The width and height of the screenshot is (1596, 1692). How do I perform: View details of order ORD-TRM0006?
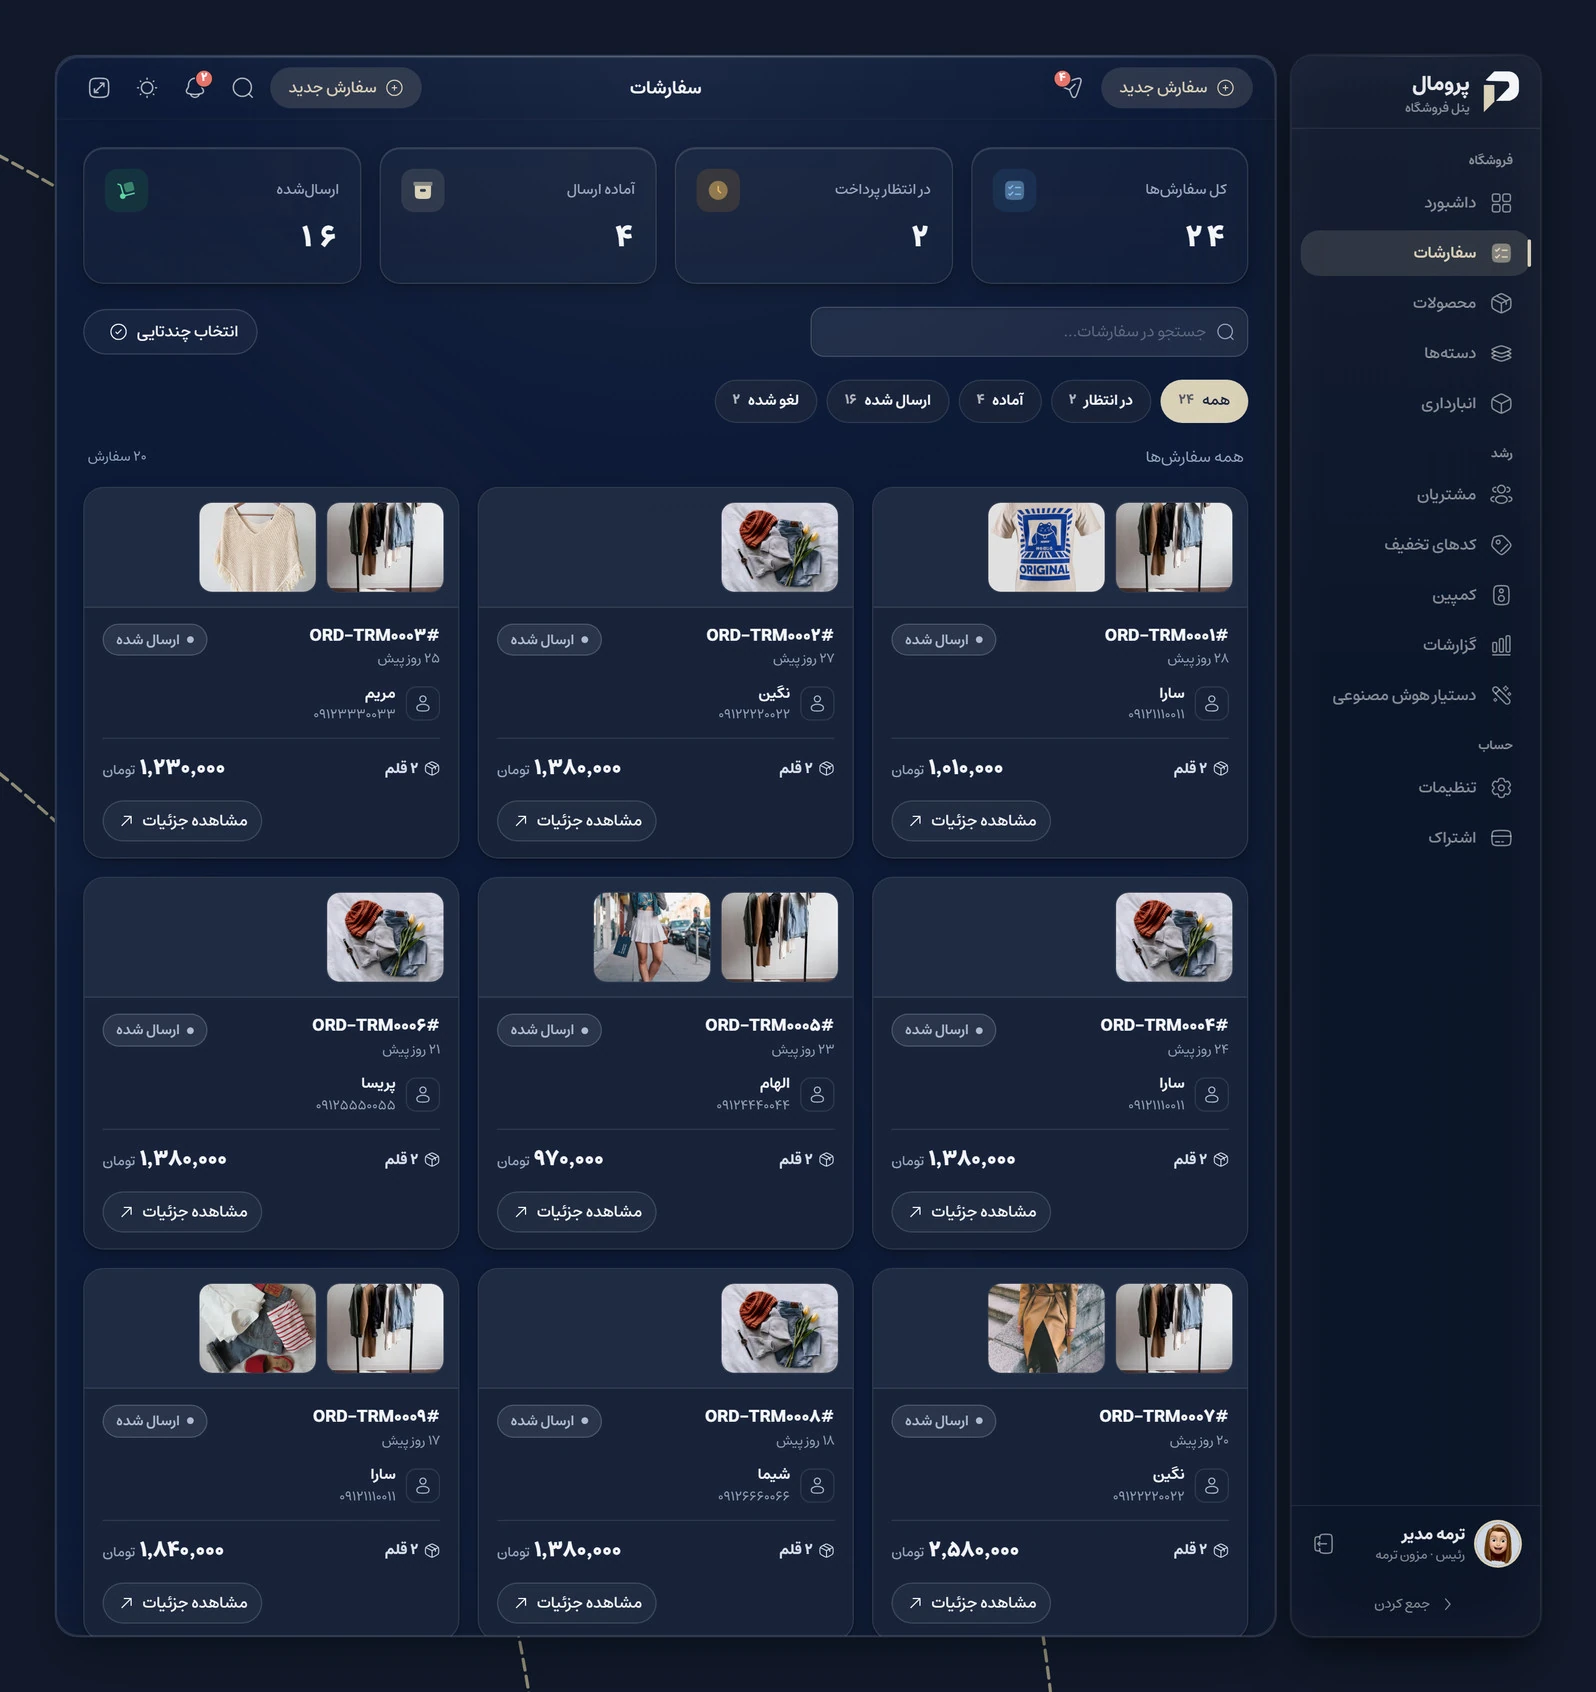(182, 1212)
